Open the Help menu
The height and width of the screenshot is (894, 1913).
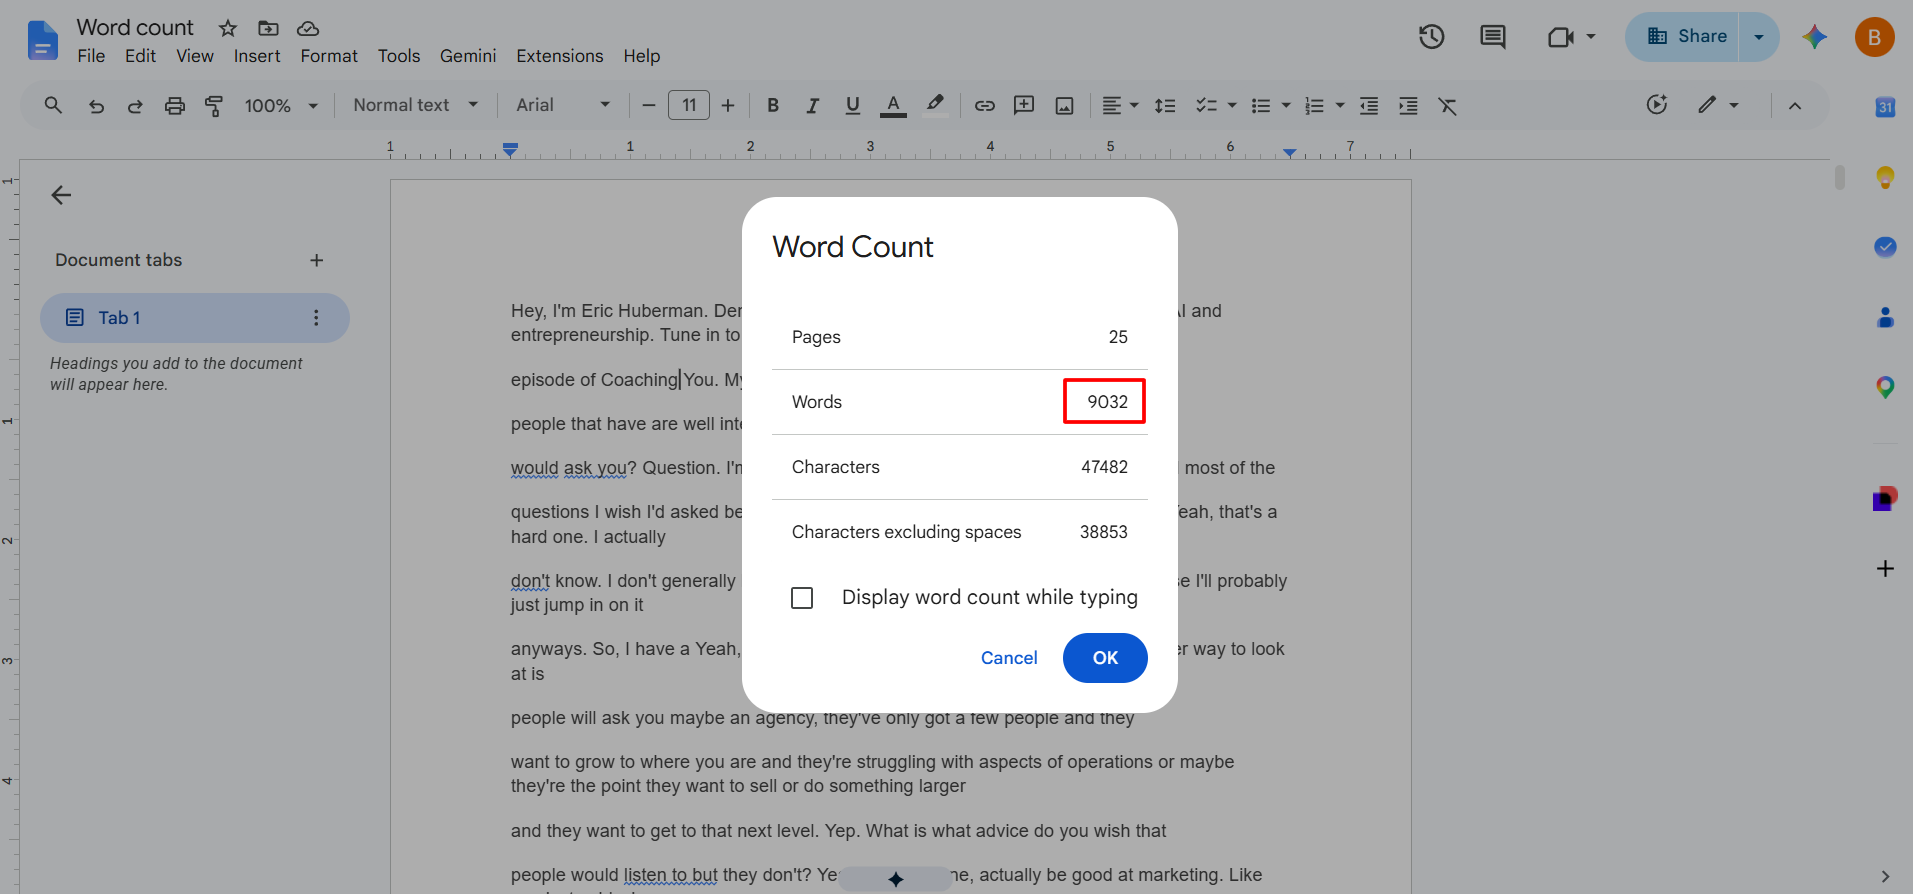pos(642,56)
